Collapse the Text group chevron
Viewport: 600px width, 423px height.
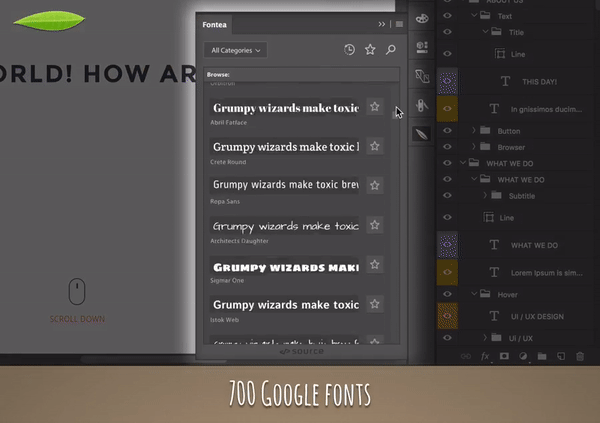pos(474,16)
